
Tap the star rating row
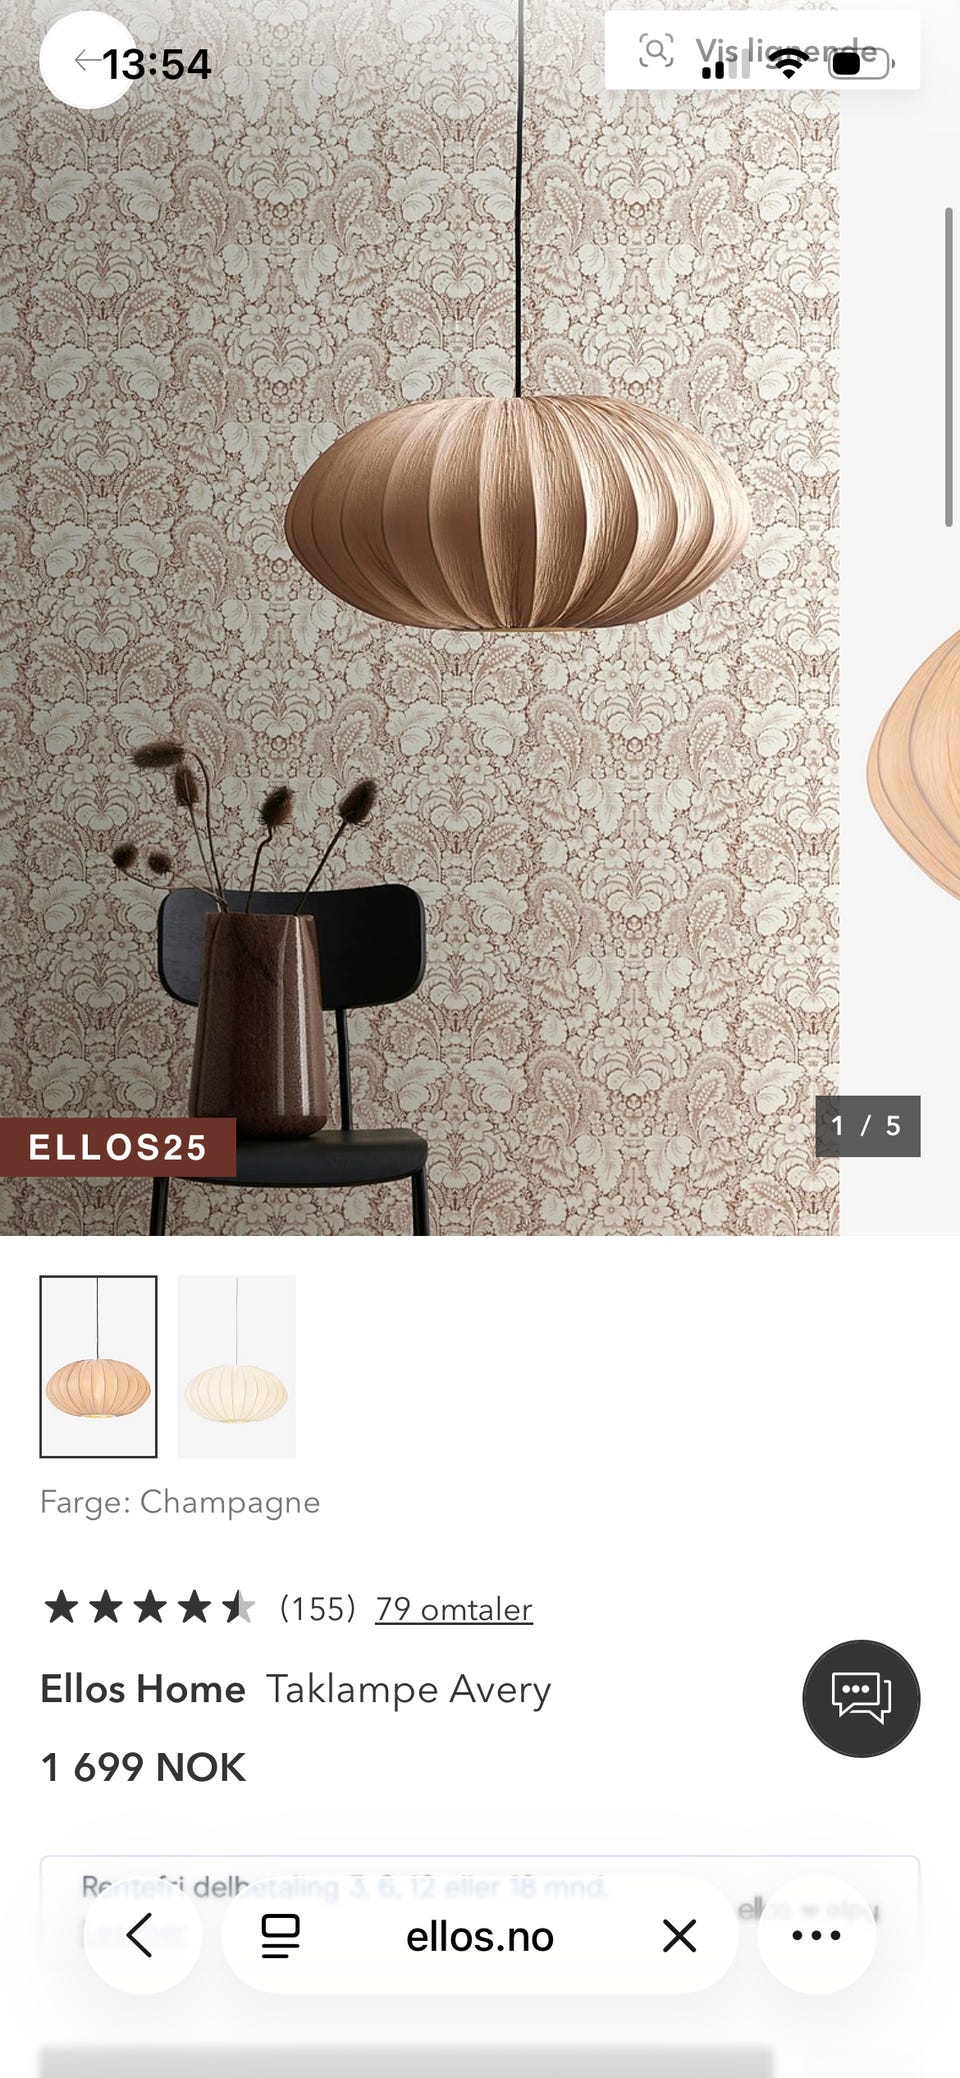coord(148,1608)
